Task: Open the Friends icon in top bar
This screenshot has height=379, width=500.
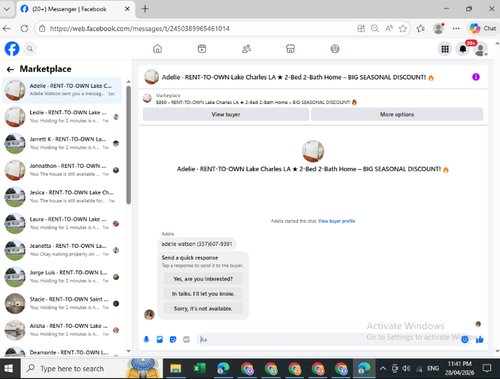Action: pos(246,49)
